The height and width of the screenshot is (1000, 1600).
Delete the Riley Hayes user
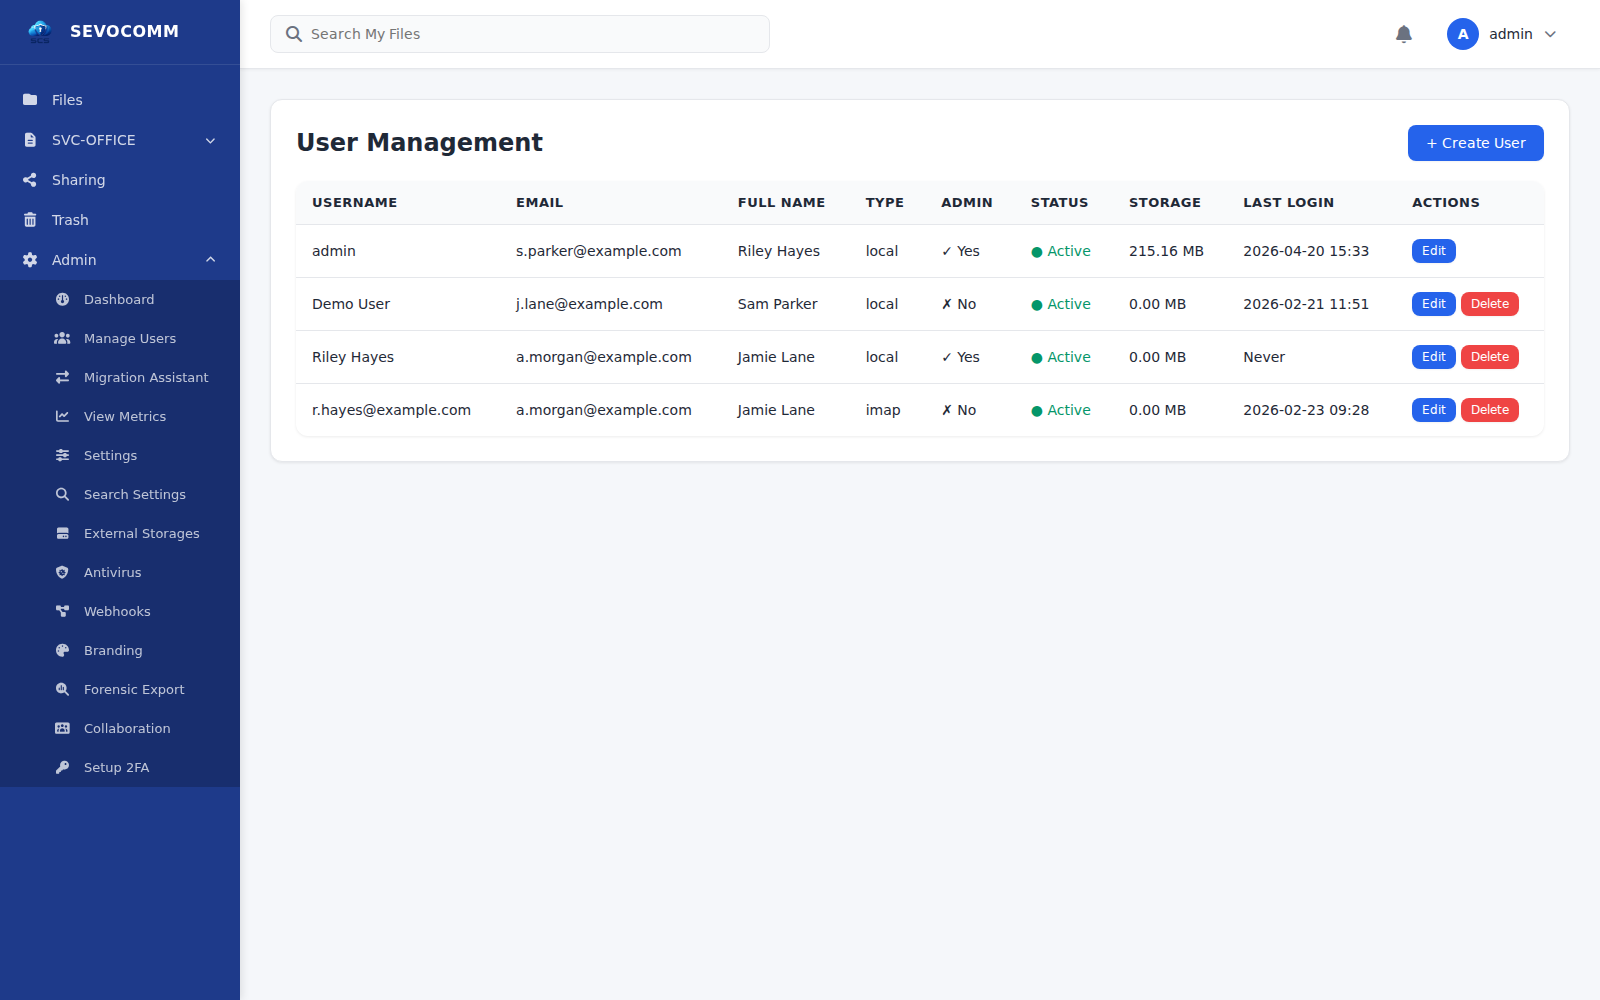point(1489,356)
